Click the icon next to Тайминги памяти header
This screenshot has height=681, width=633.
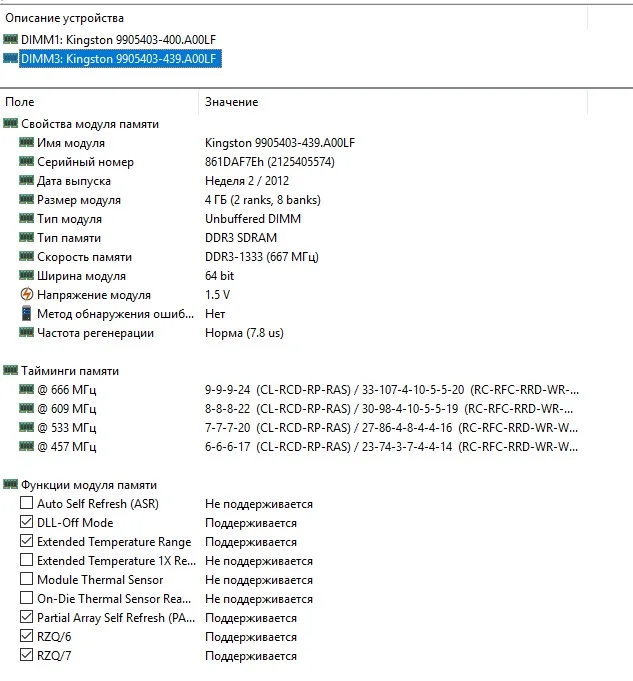[10, 370]
